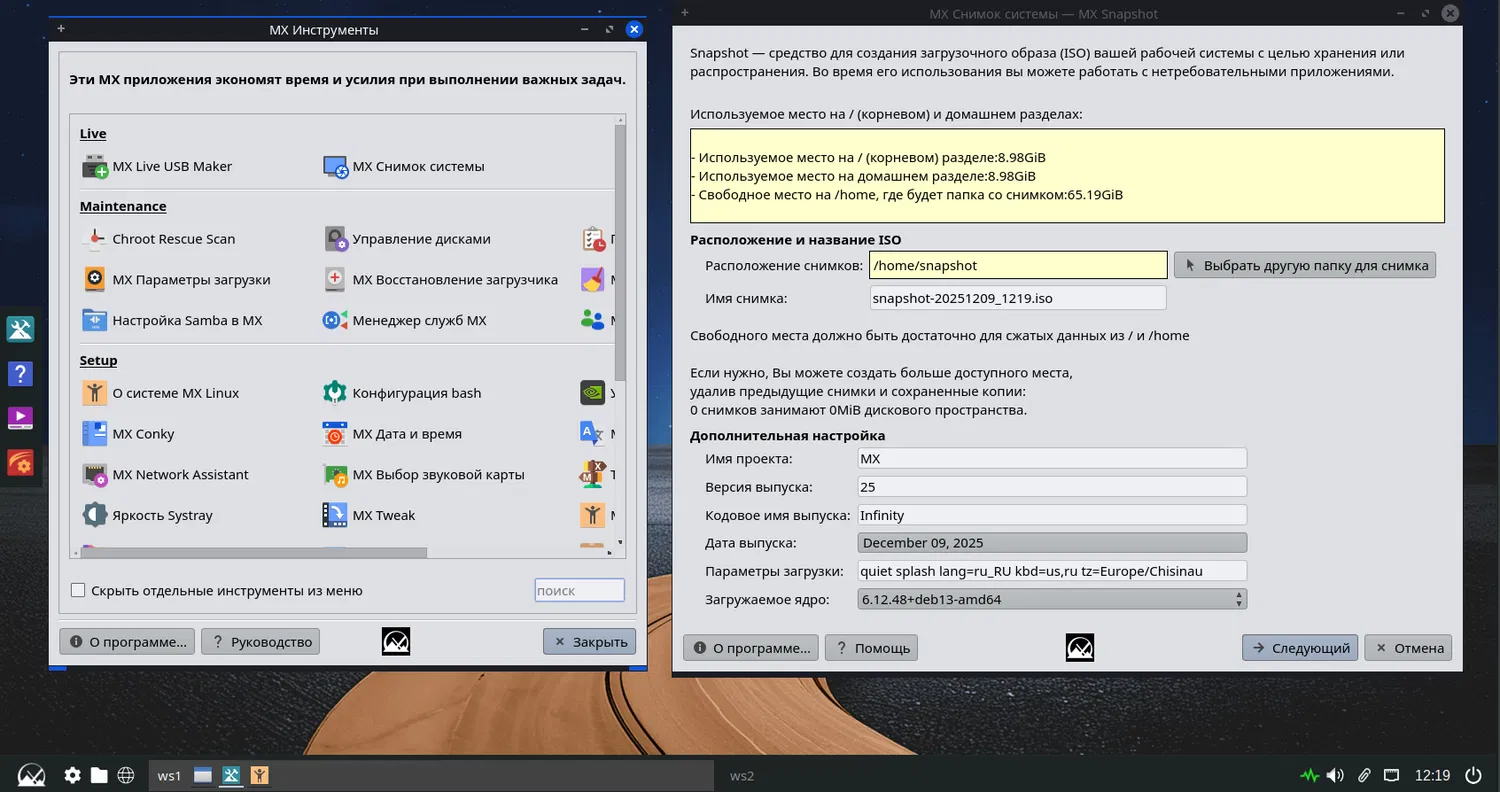This screenshot has width=1500, height=792.
Task: Click the network connection tray icon
Action: point(1391,775)
